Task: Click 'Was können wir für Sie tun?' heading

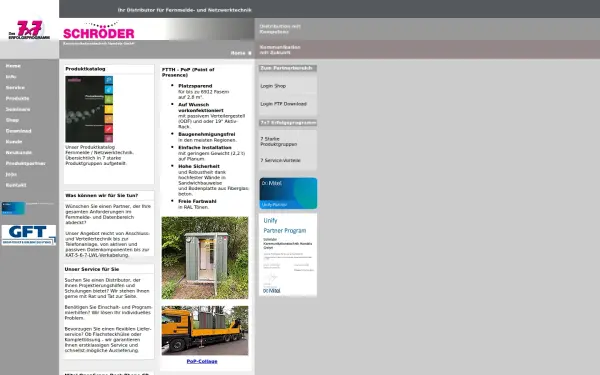Action: 102,196
